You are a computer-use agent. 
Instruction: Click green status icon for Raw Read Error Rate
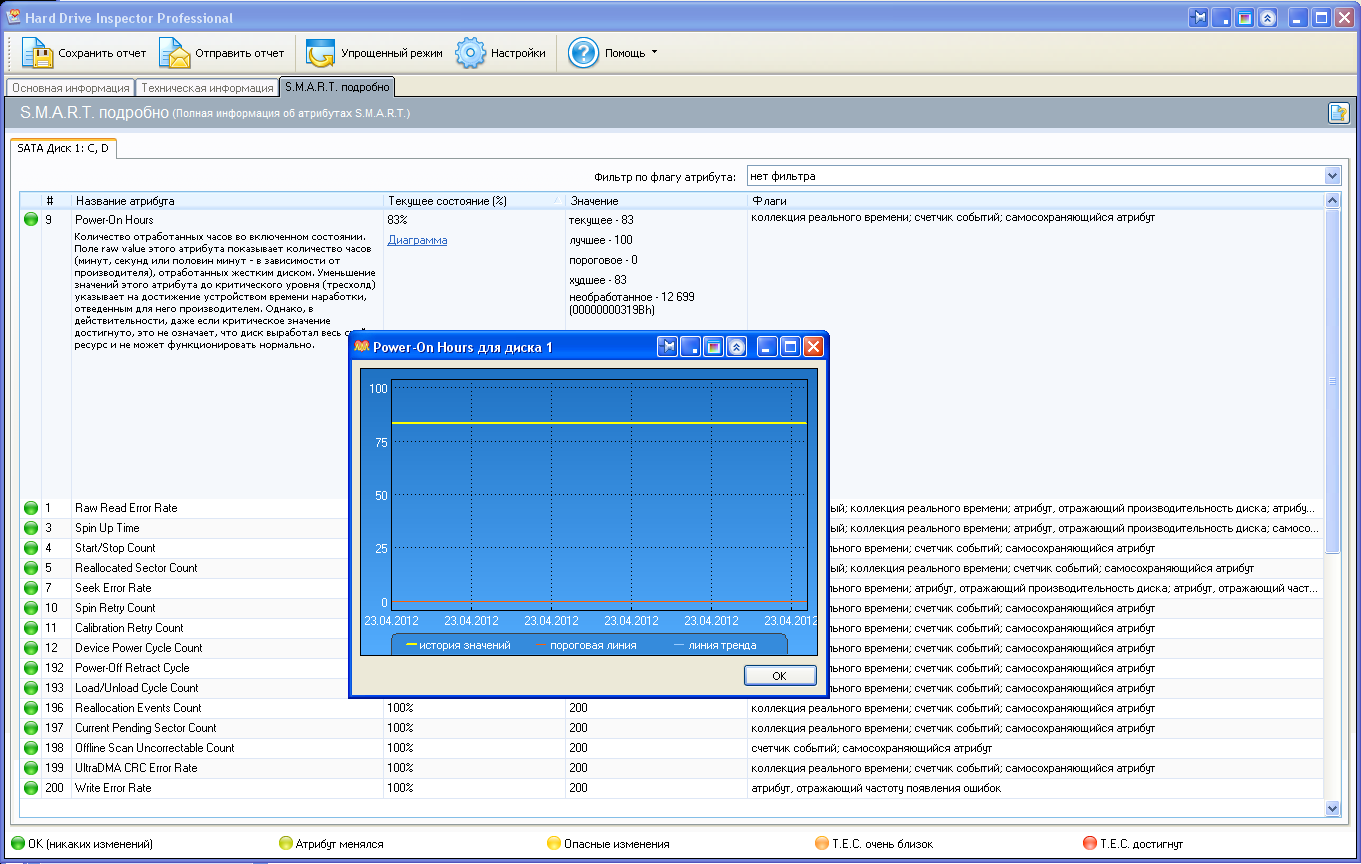tap(31, 508)
